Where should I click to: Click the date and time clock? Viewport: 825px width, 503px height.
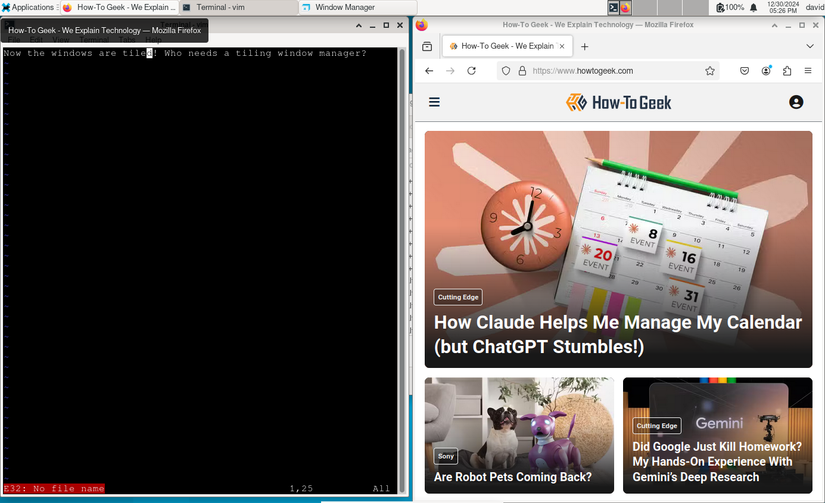coord(782,7)
